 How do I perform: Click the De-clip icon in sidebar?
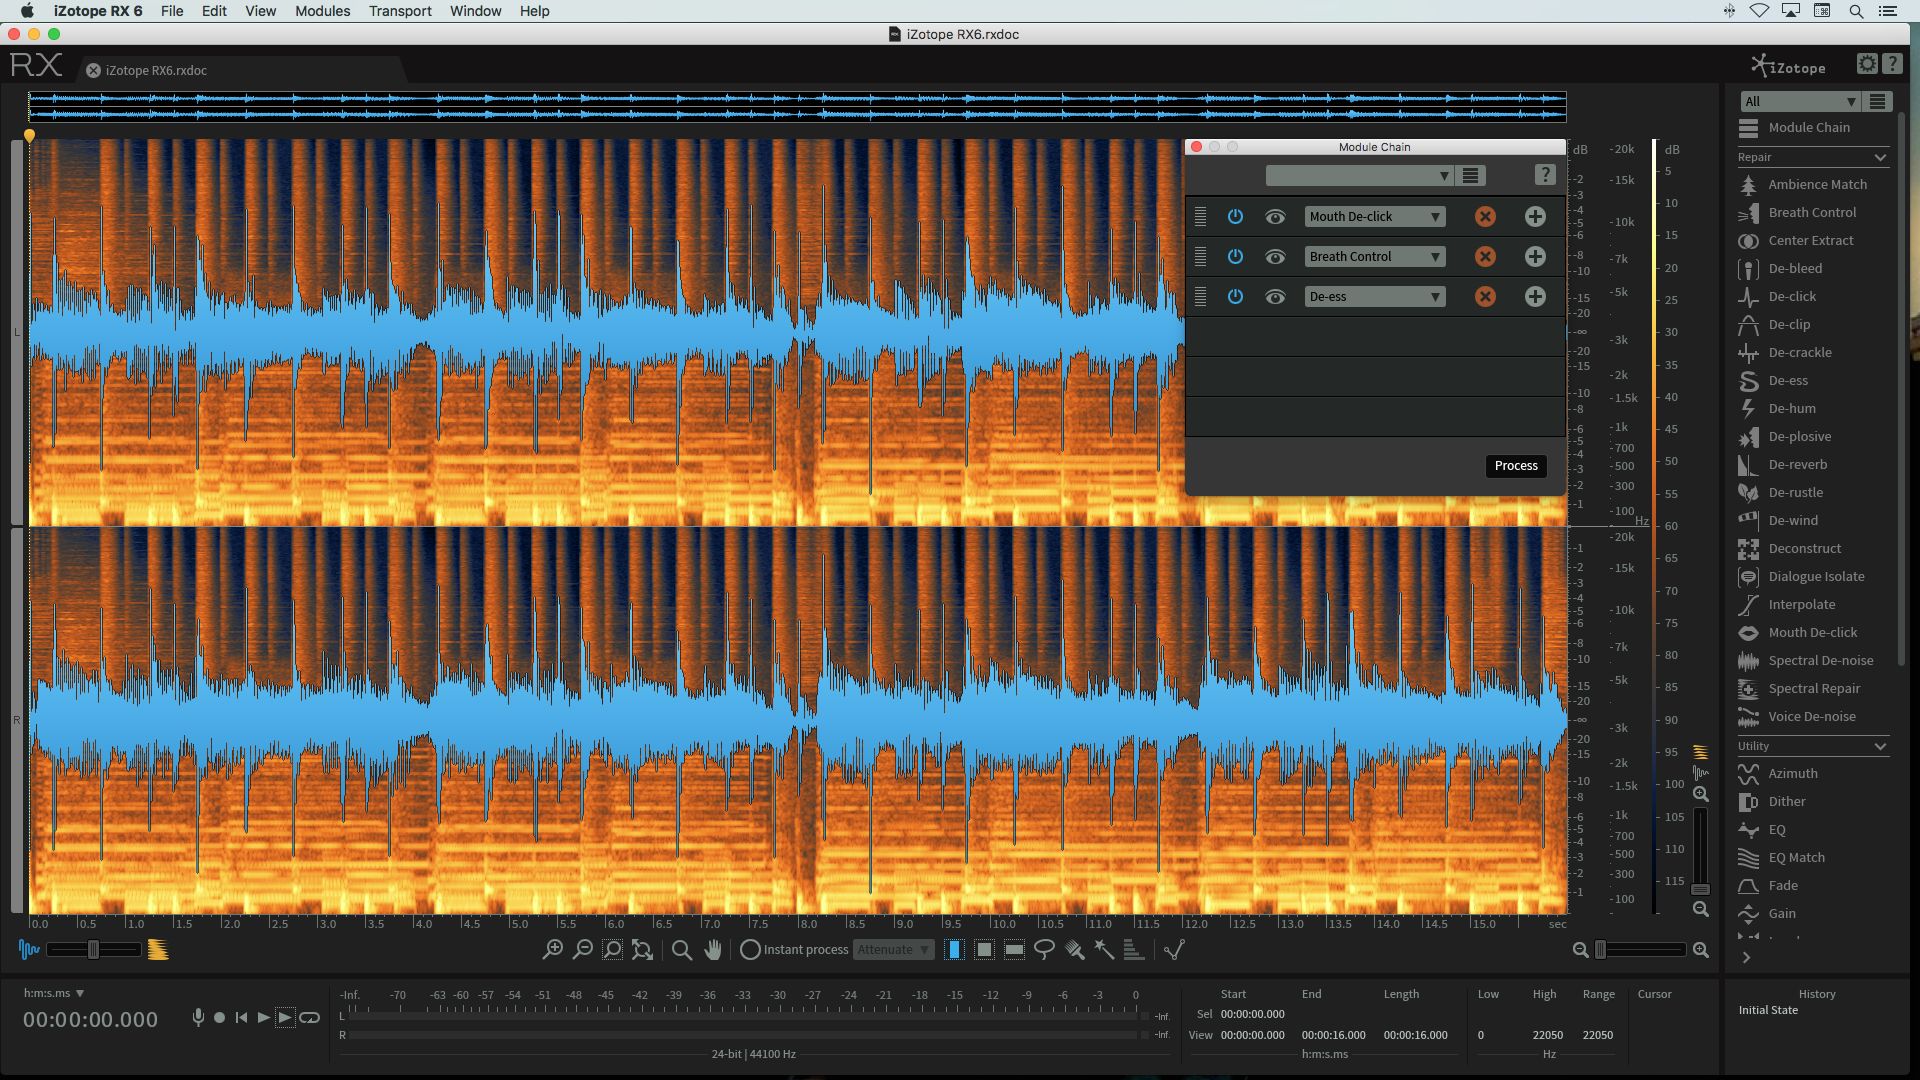click(x=1750, y=324)
